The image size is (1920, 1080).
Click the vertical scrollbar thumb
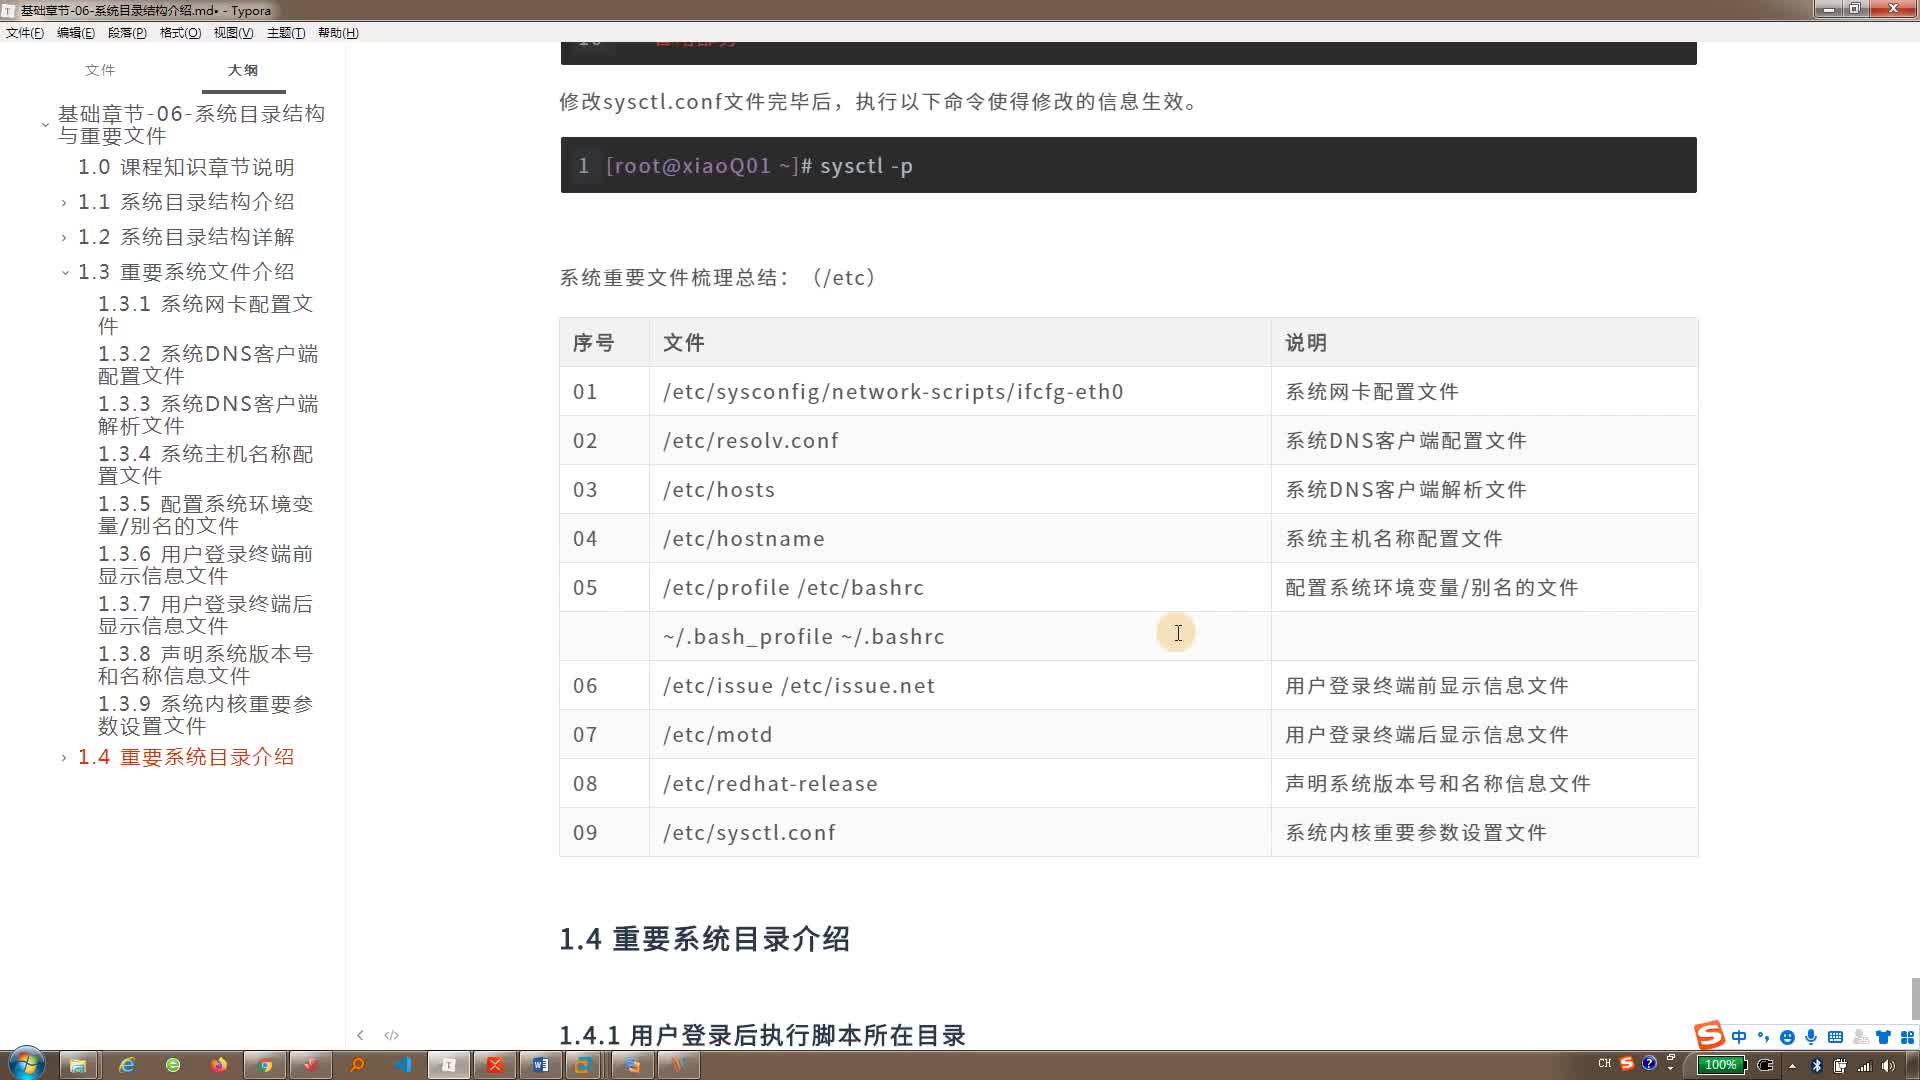(x=1915, y=997)
